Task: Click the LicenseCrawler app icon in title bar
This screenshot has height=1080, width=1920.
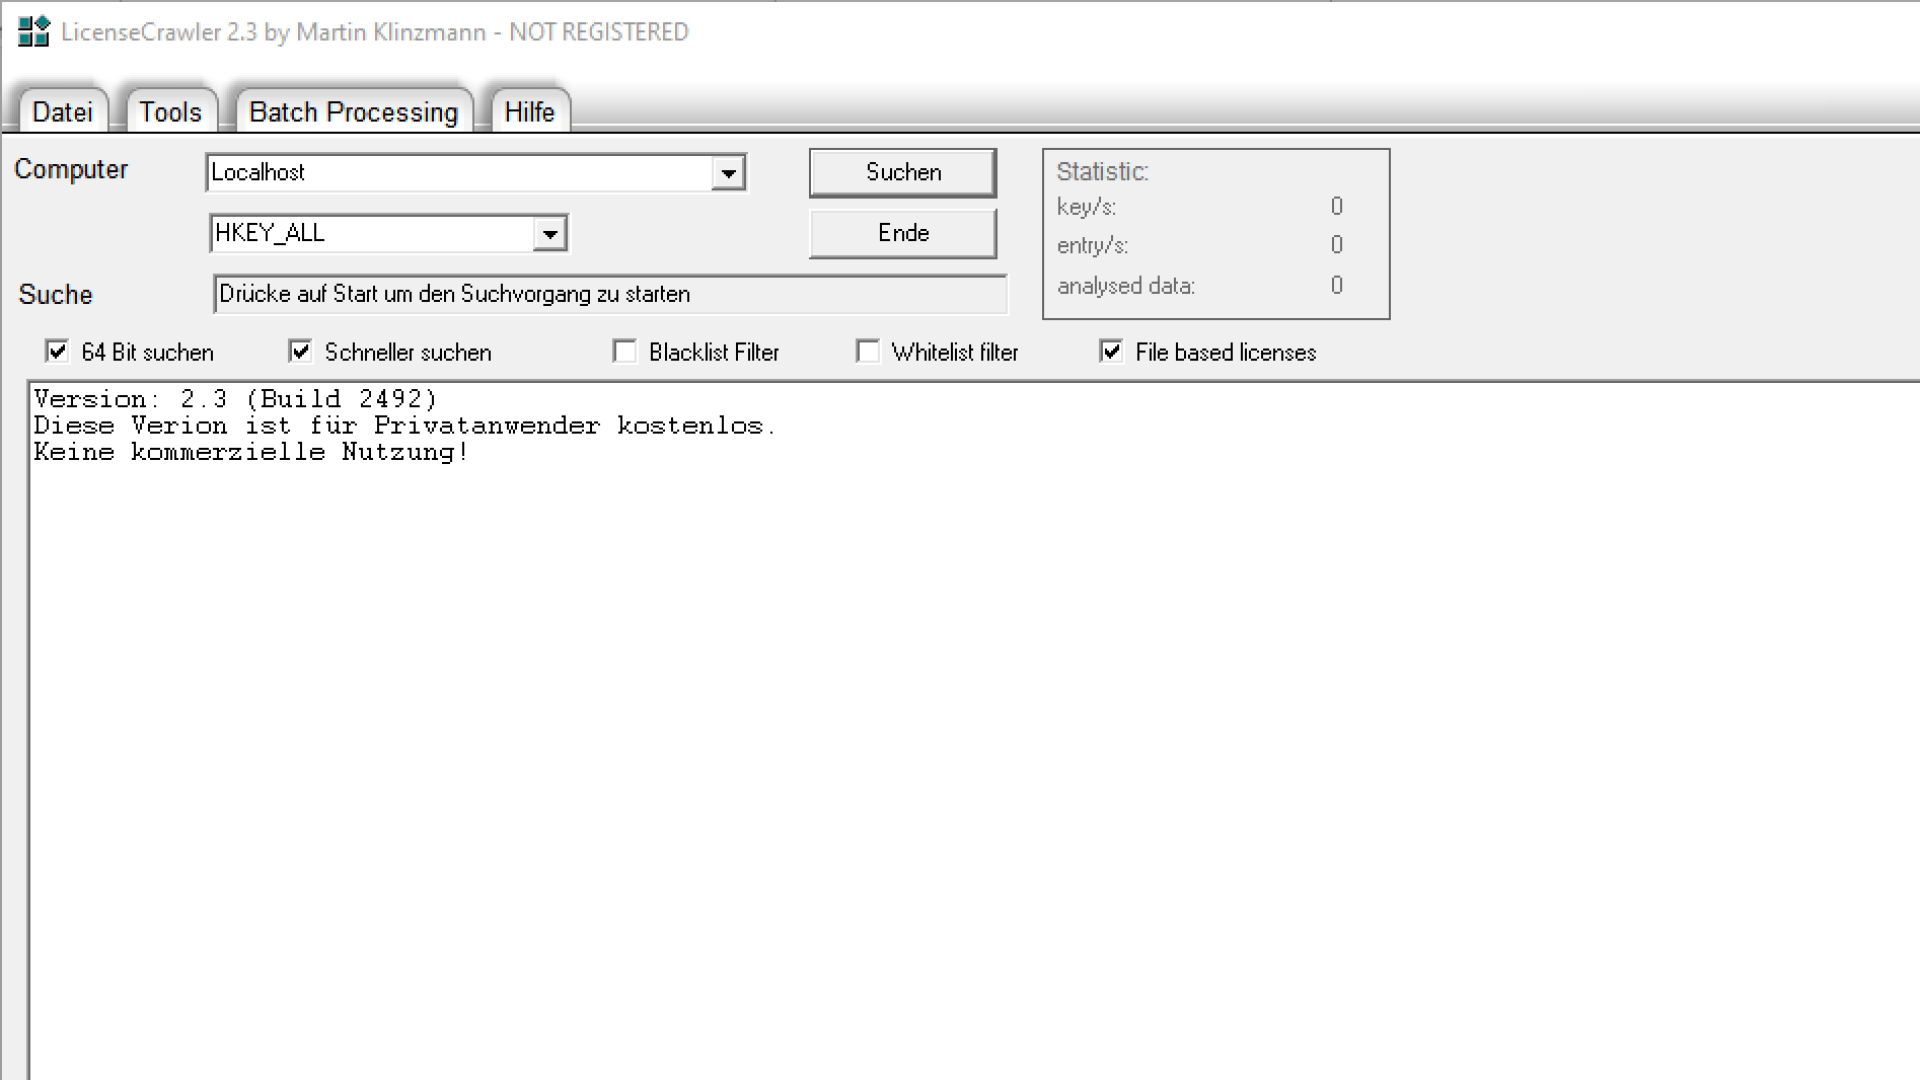Action: tap(33, 32)
